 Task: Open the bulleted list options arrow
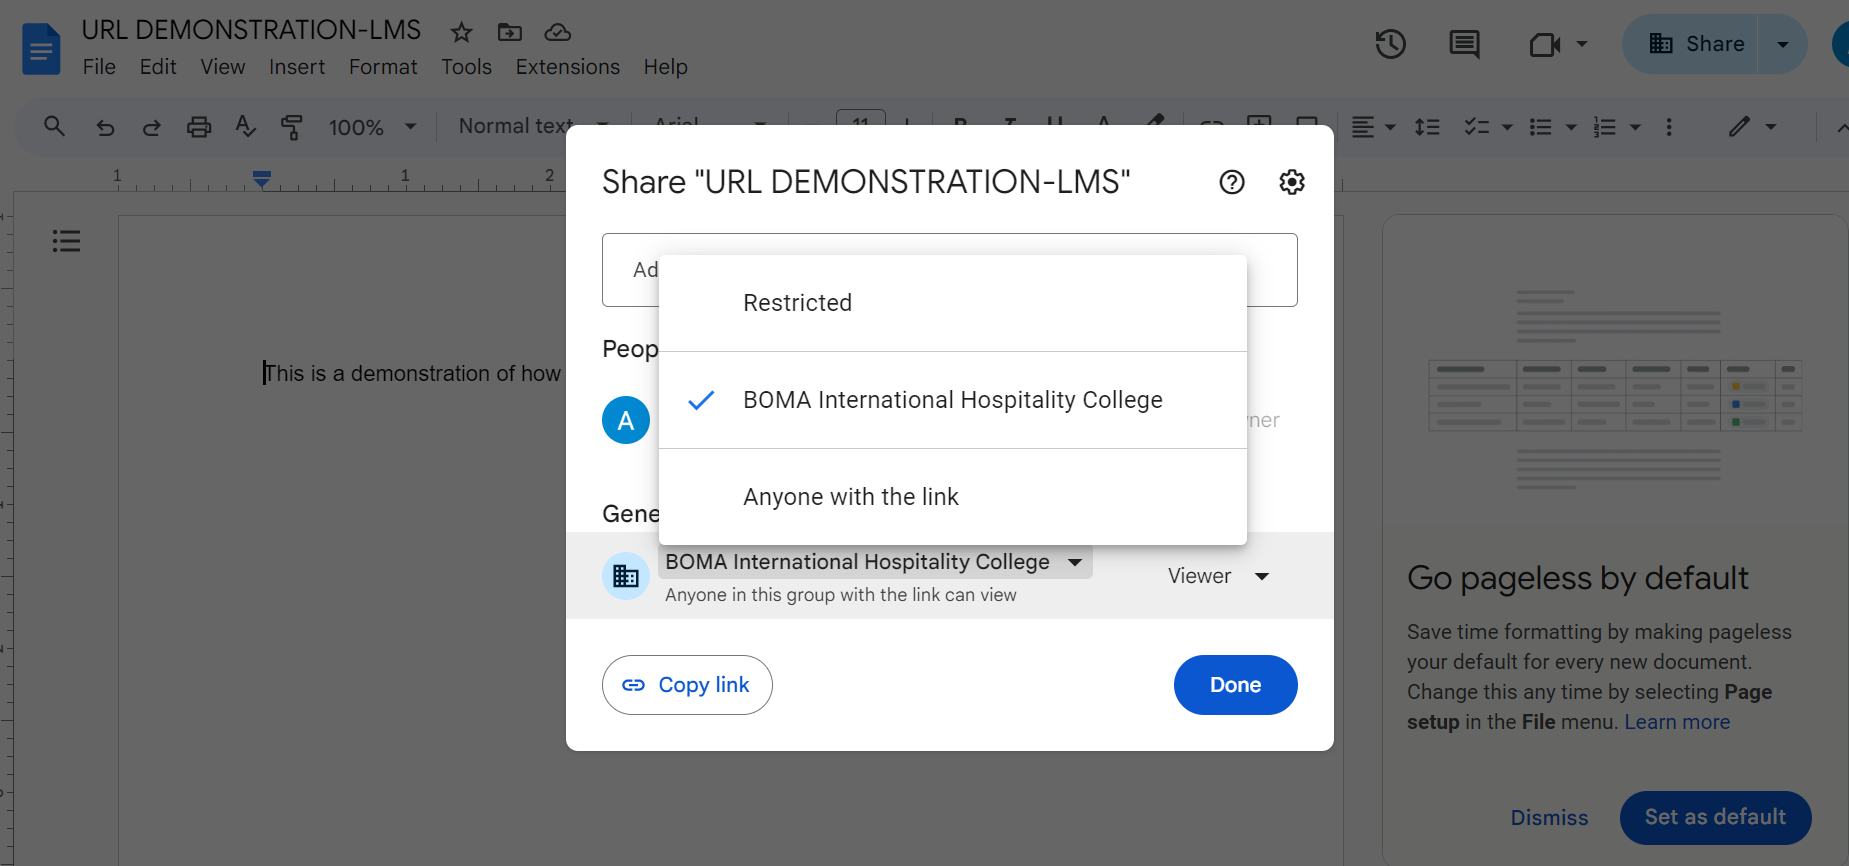tap(1571, 127)
